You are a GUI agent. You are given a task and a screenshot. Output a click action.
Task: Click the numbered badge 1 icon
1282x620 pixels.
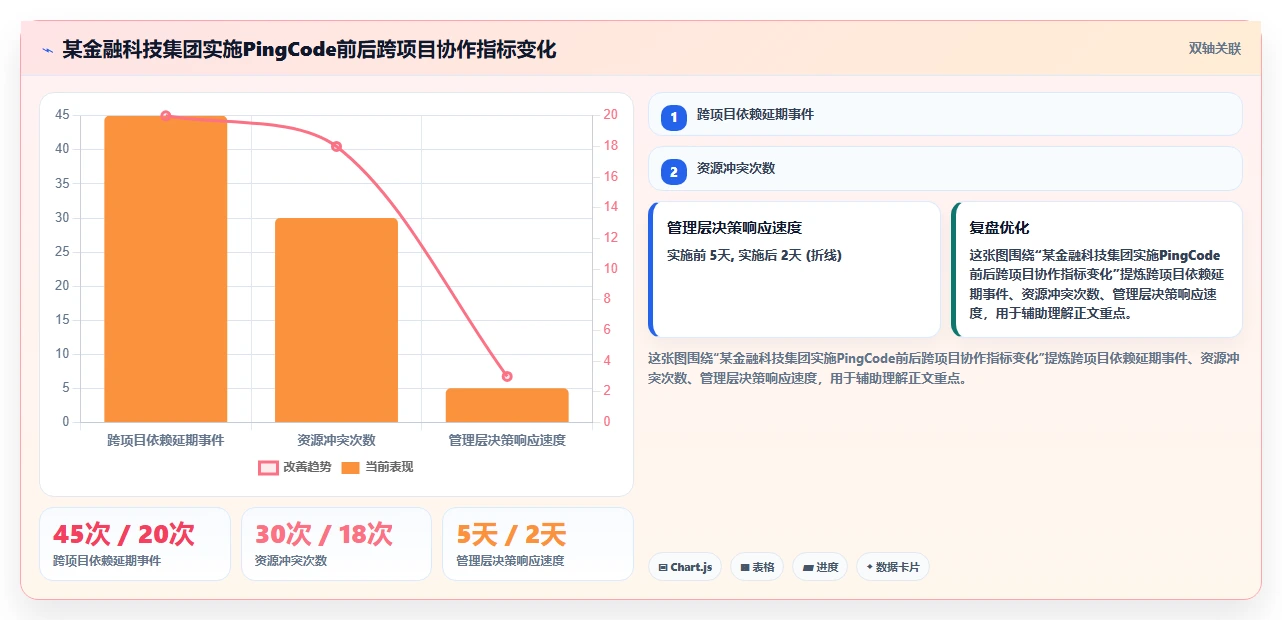point(674,117)
